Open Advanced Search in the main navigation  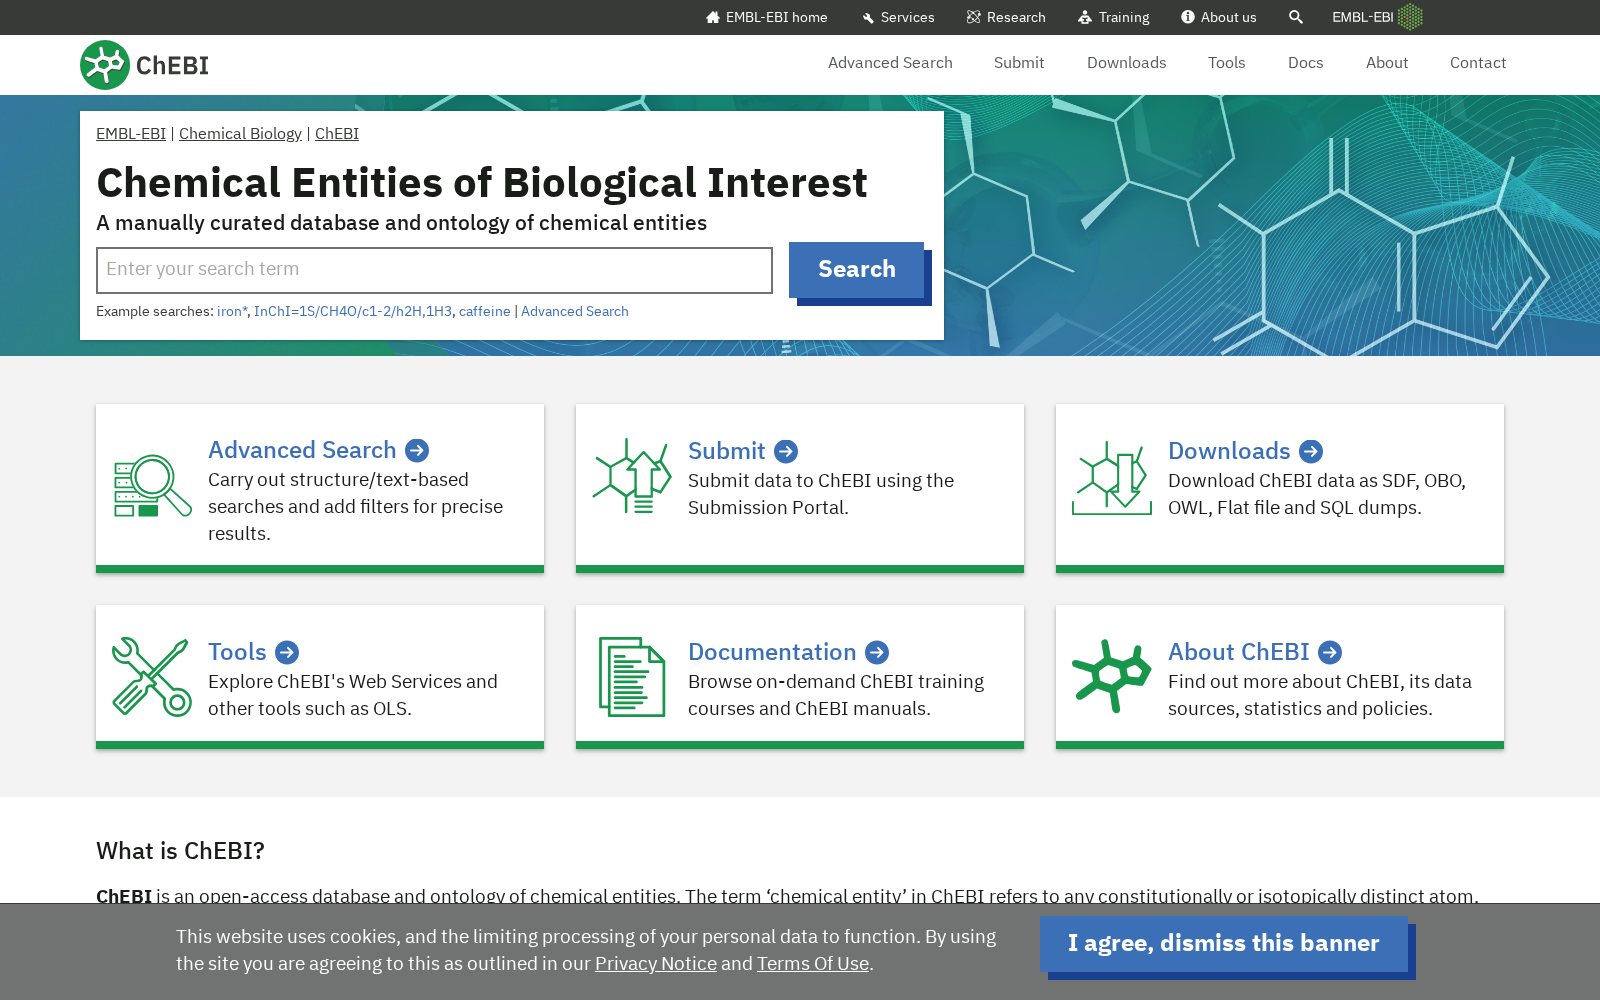(890, 63)
